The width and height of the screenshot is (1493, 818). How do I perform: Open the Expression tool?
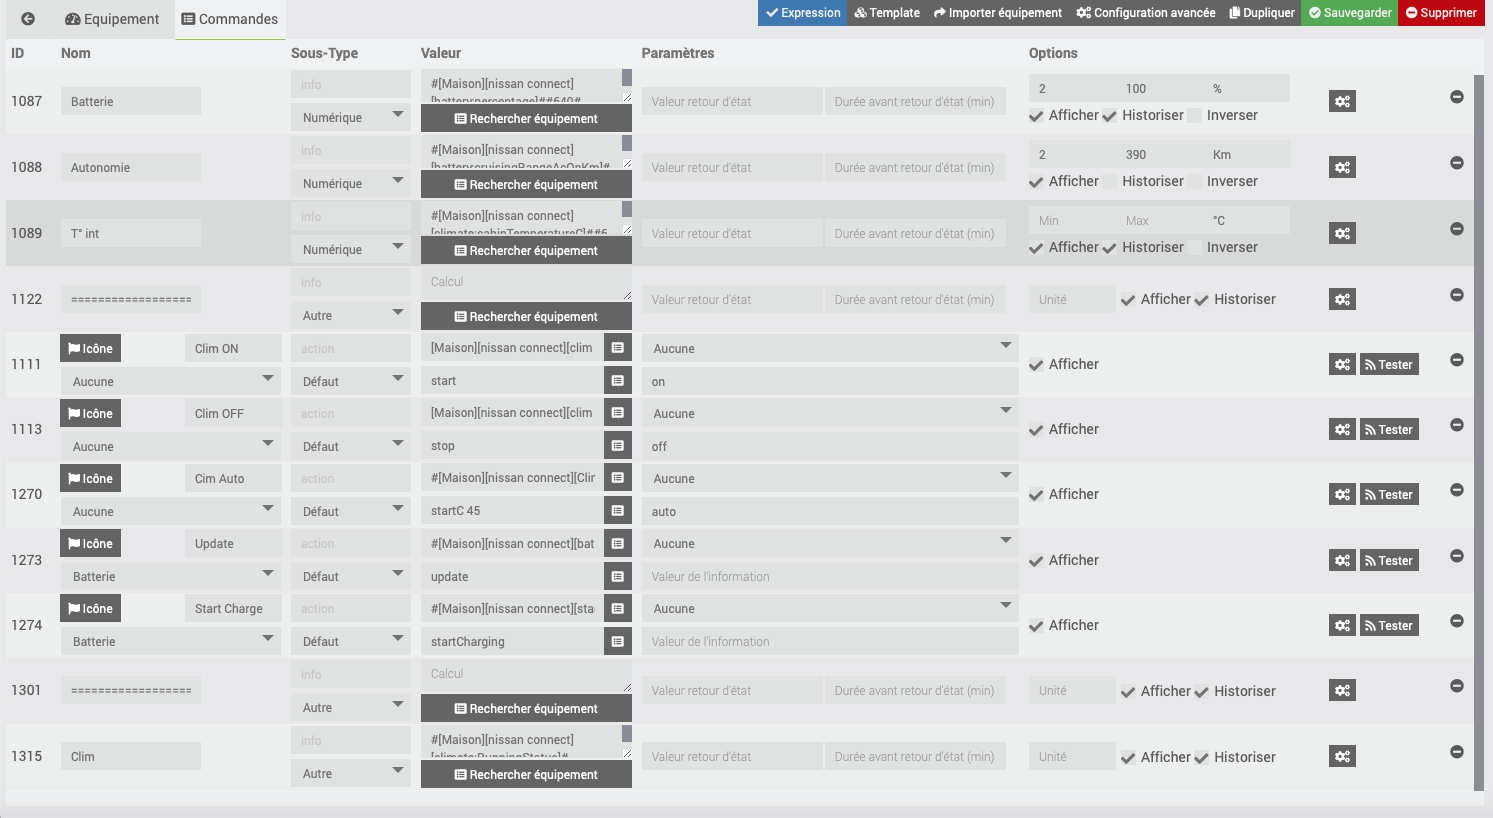803,13
